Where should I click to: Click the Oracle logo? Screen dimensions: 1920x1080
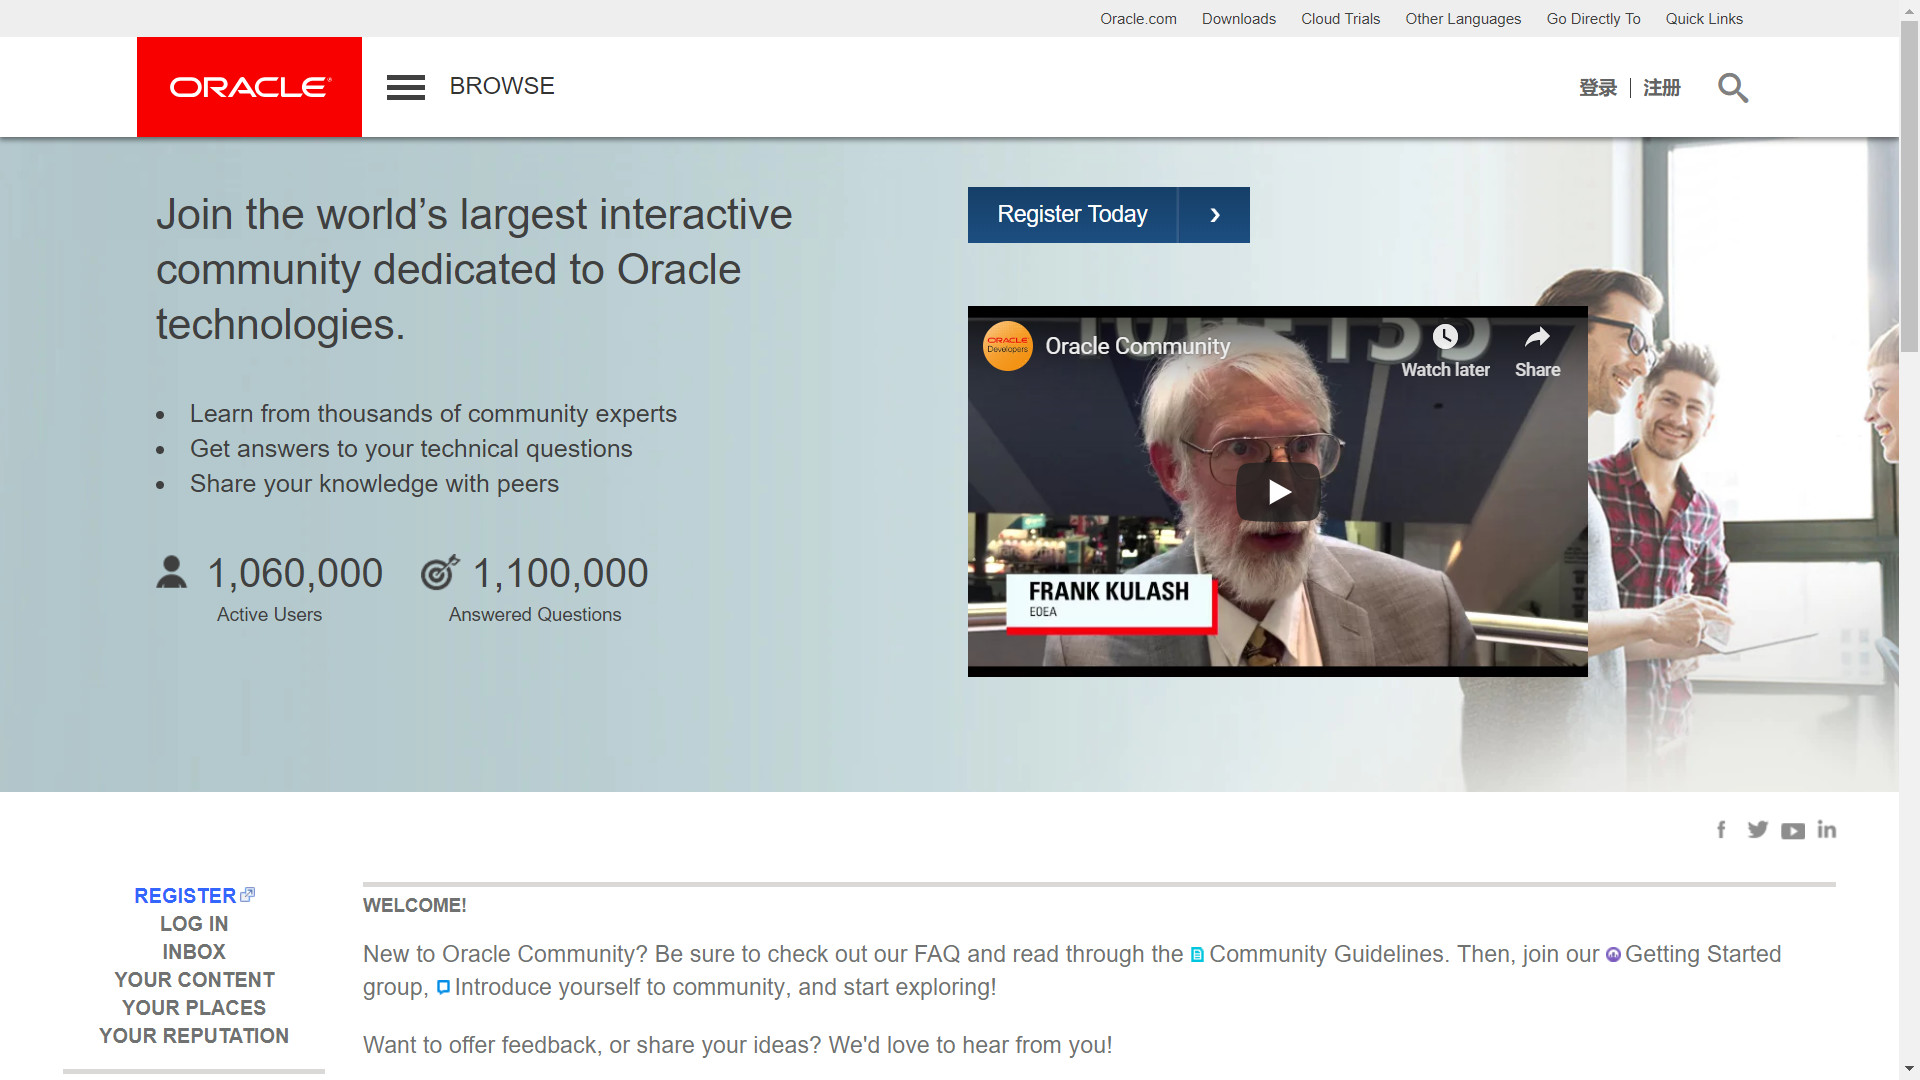tap(249, 87)
